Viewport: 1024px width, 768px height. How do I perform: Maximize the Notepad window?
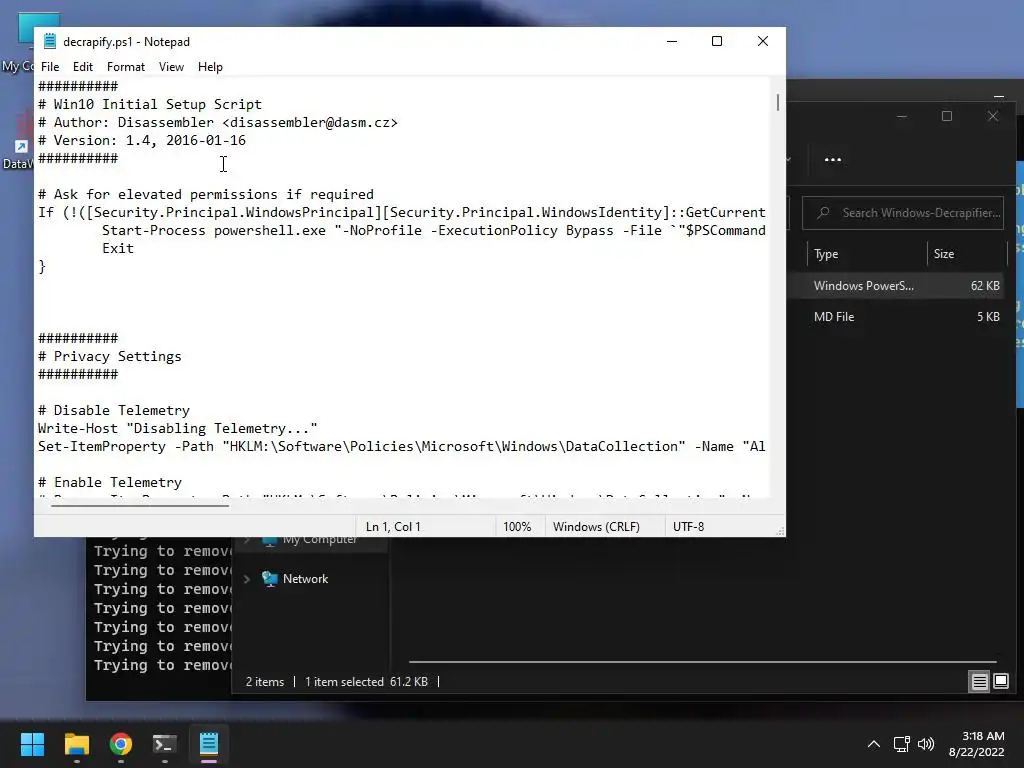click(716, 41)
